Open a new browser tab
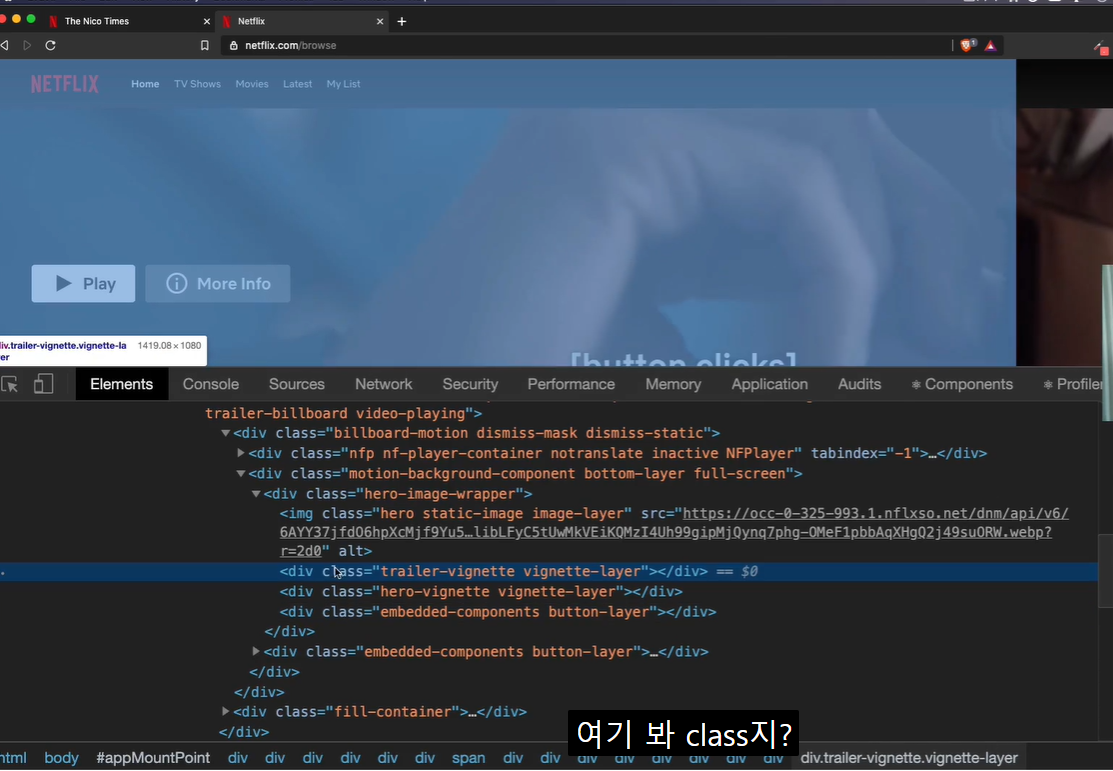Screen dimensions: 1113x771 pyautogui.click(x=402, y=21)
